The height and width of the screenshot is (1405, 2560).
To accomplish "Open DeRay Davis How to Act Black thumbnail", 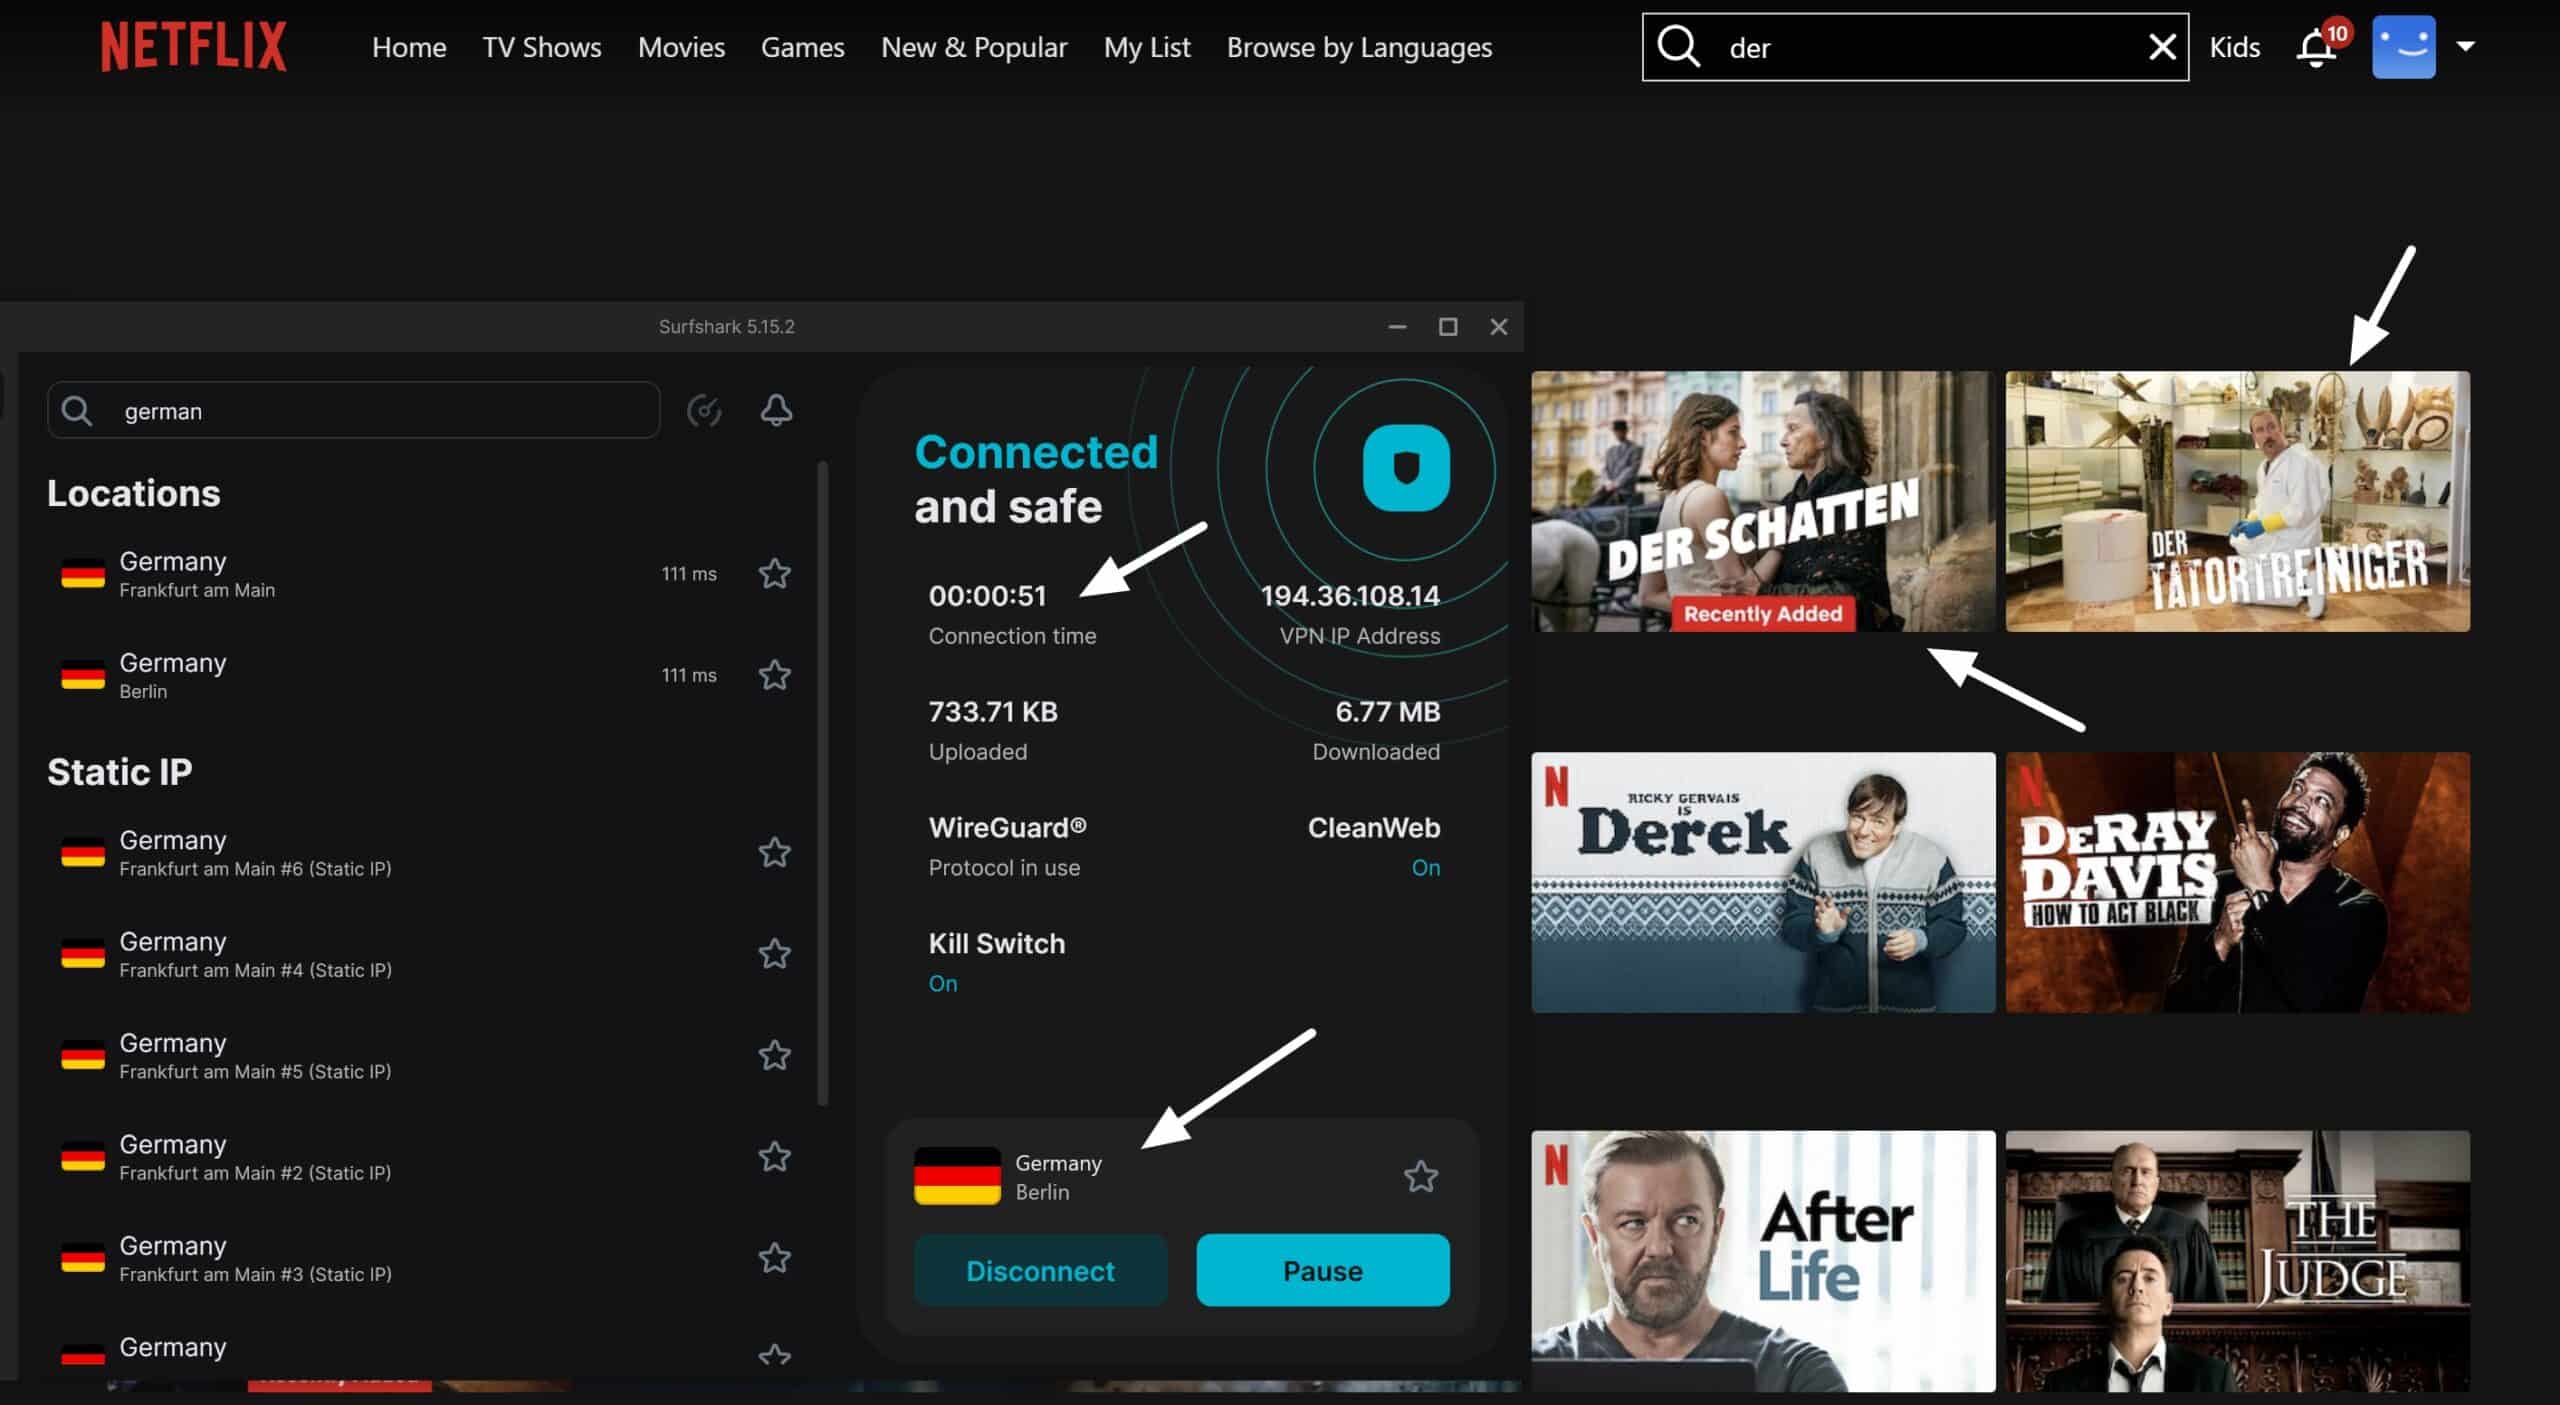I will tap(2238, 882).
